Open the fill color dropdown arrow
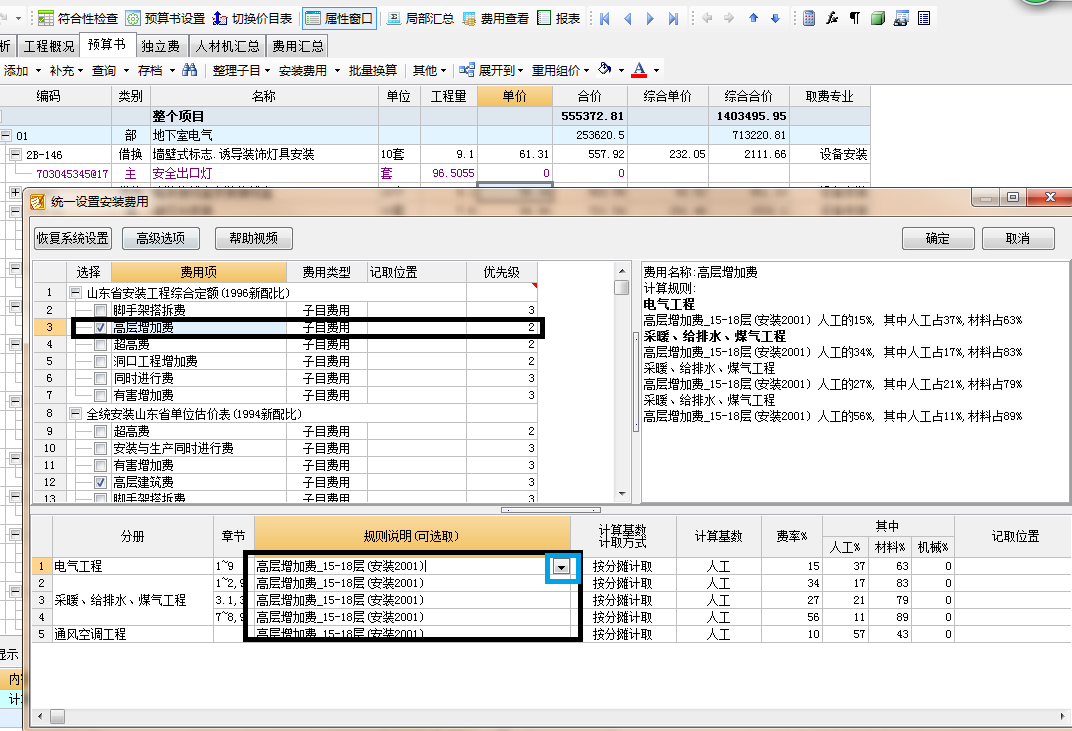The width and height of the screenshot is (1072, 731). pos(621,70)
